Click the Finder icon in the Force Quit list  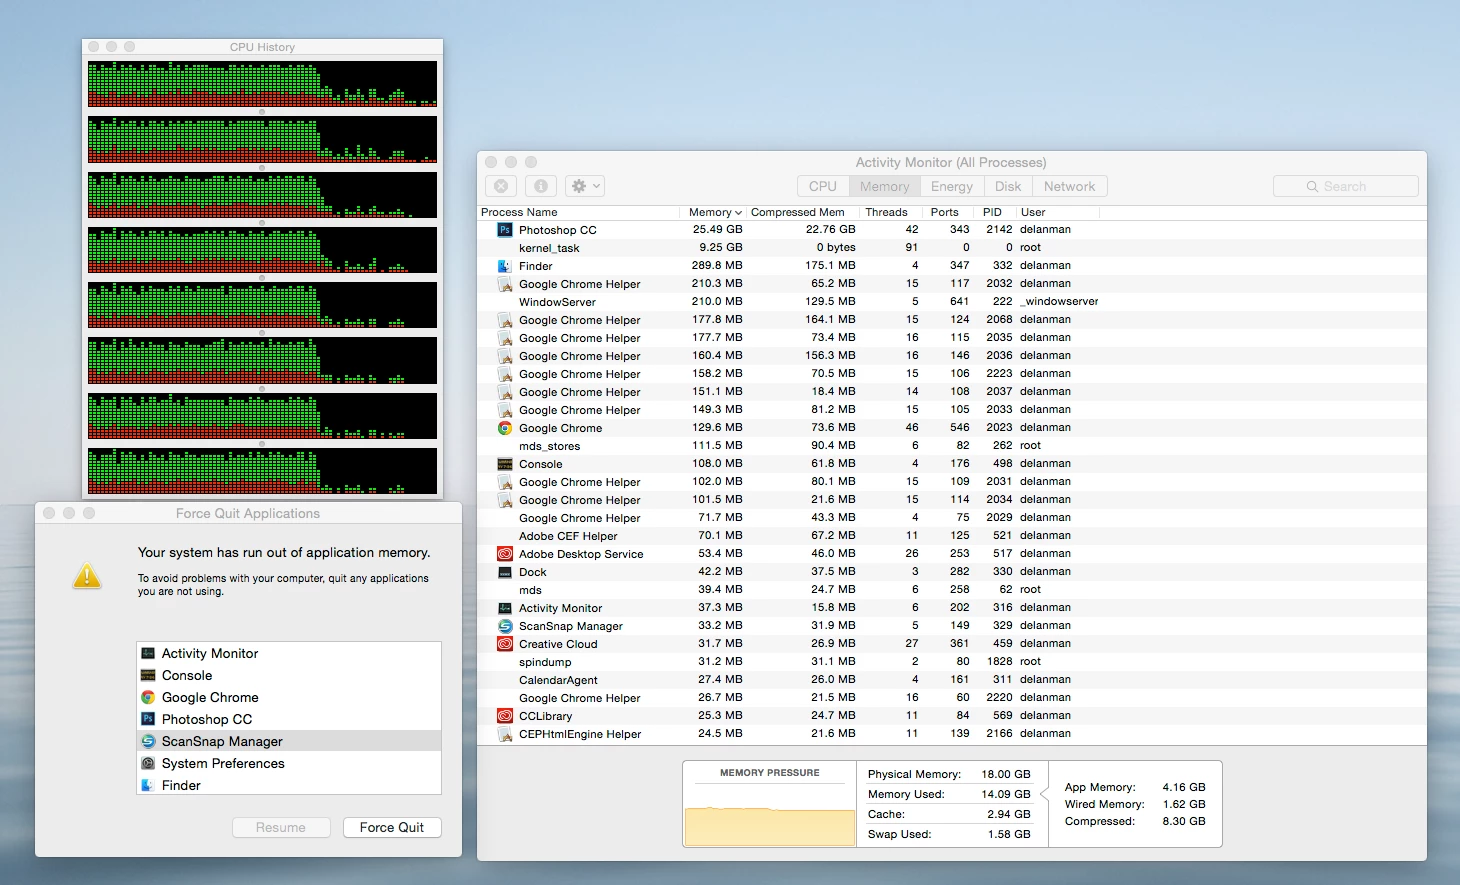pos(148,785)
